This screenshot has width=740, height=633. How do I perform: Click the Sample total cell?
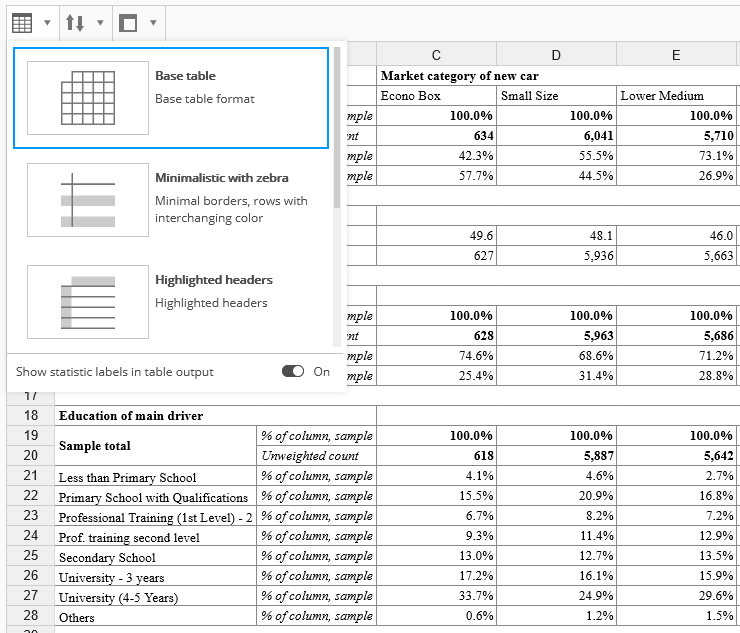tap(156, 446)
